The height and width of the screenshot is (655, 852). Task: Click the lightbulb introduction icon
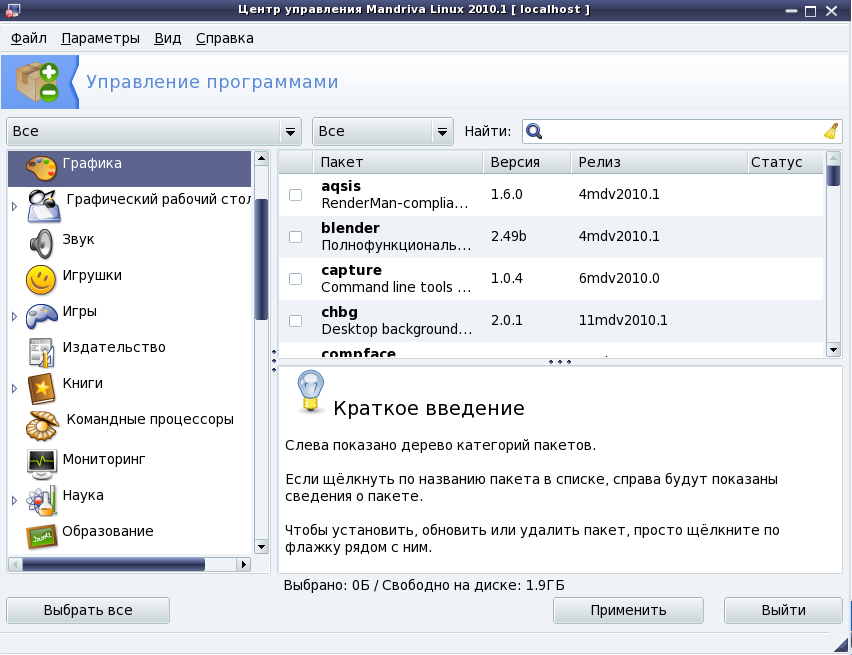[310, 391]
